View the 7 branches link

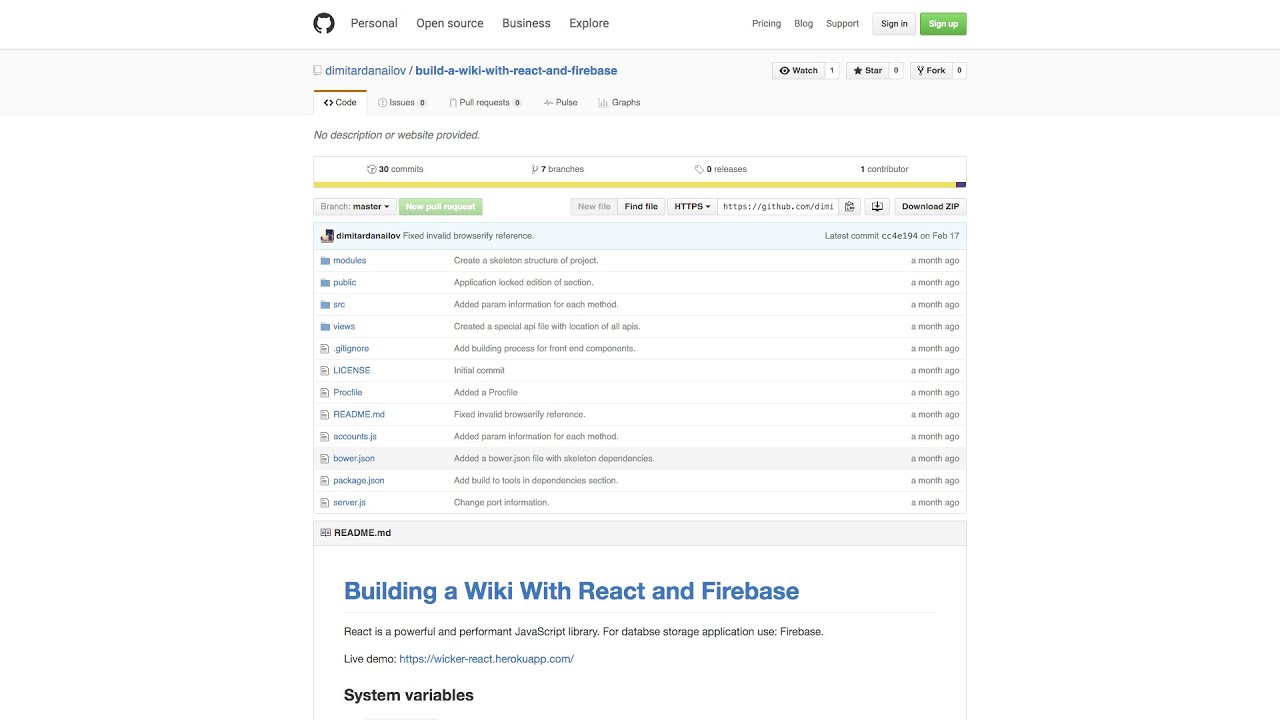(x=558, y=170)
